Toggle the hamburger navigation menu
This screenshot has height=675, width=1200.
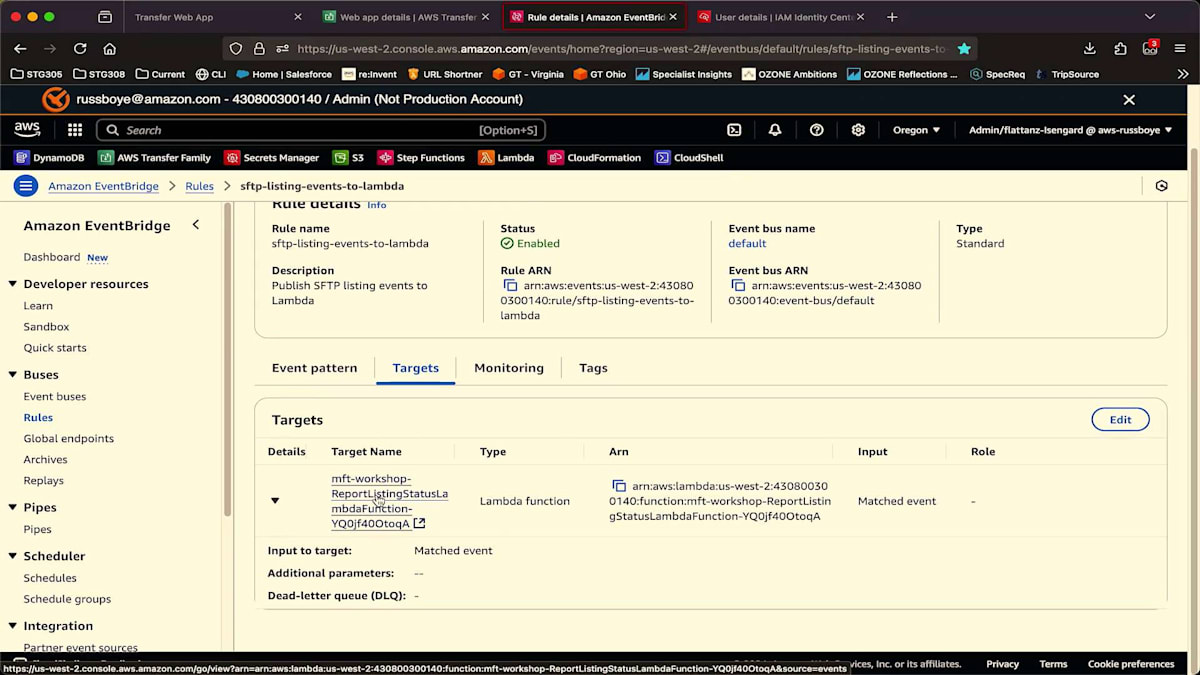point(26,186)
